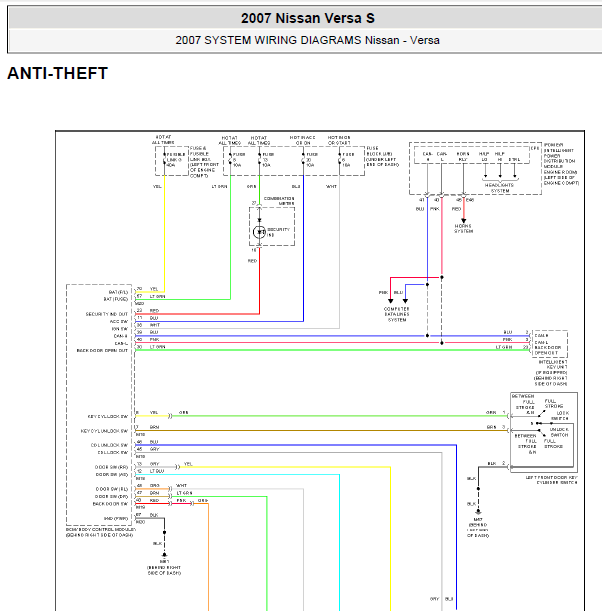The width and height of the screenshot is (602, 611).
Task: Click the "HORNS SYSTEM" label
Action: [463, 229]
